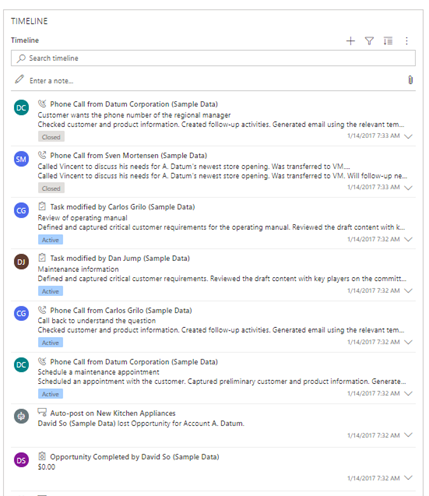Screen dimensions: 429x496
Task: Expand the Review of operating manual task
Action: coord(408,239)
